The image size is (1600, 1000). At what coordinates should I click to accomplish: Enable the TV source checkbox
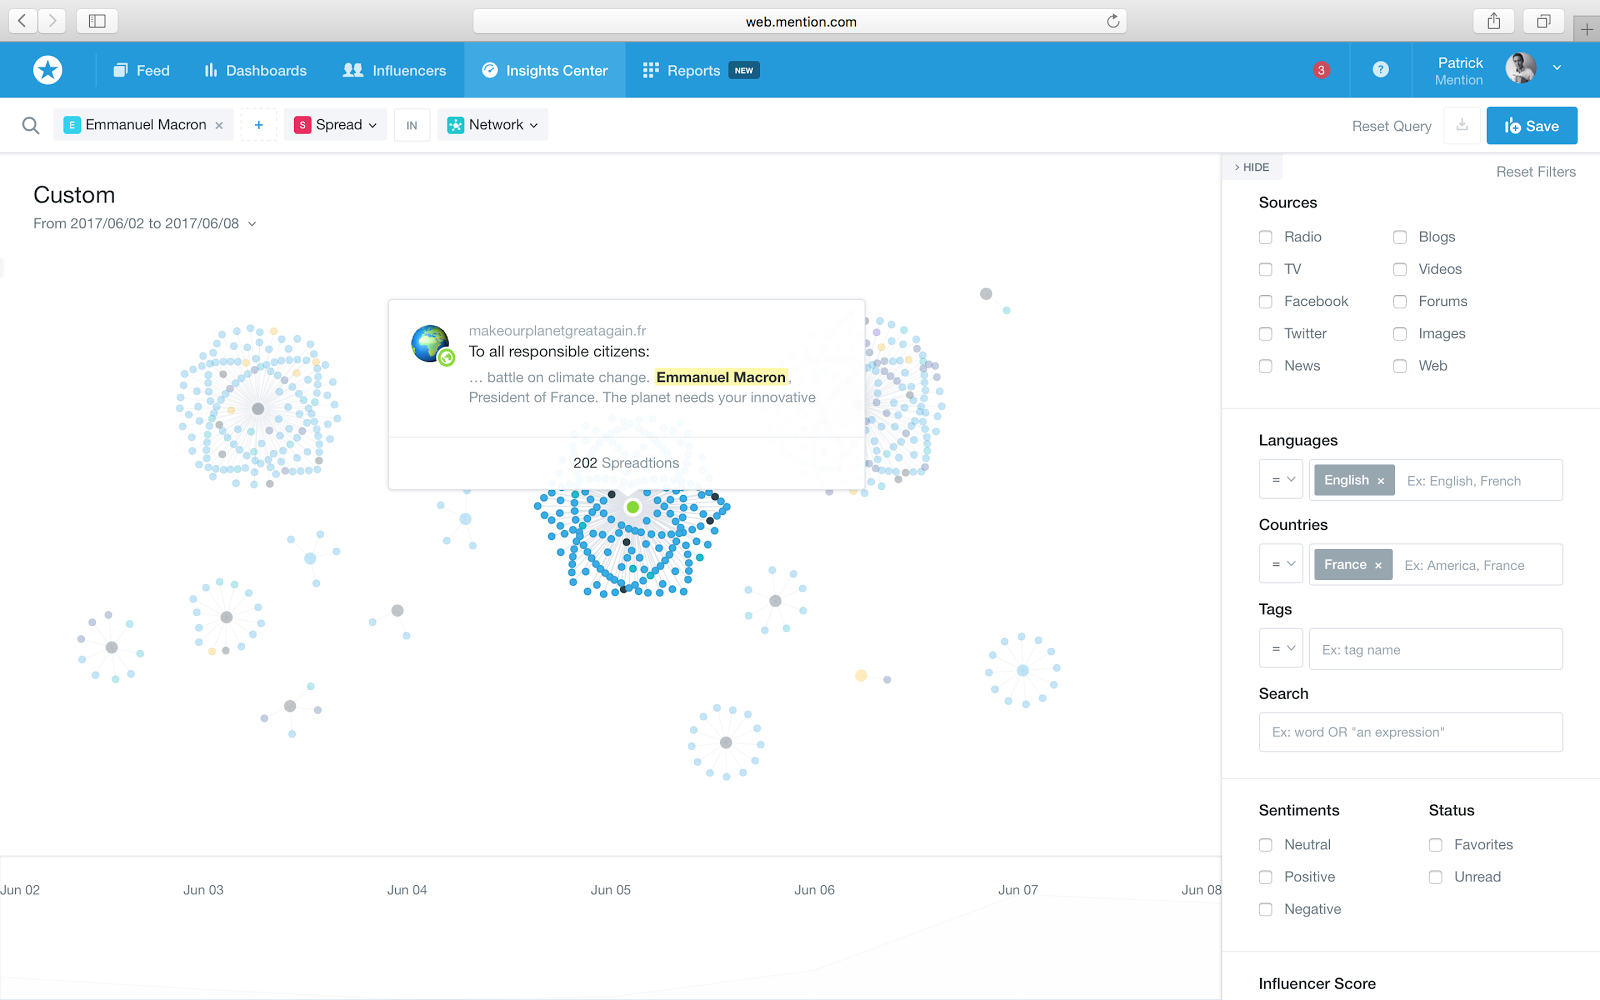tap(1265, 269)
